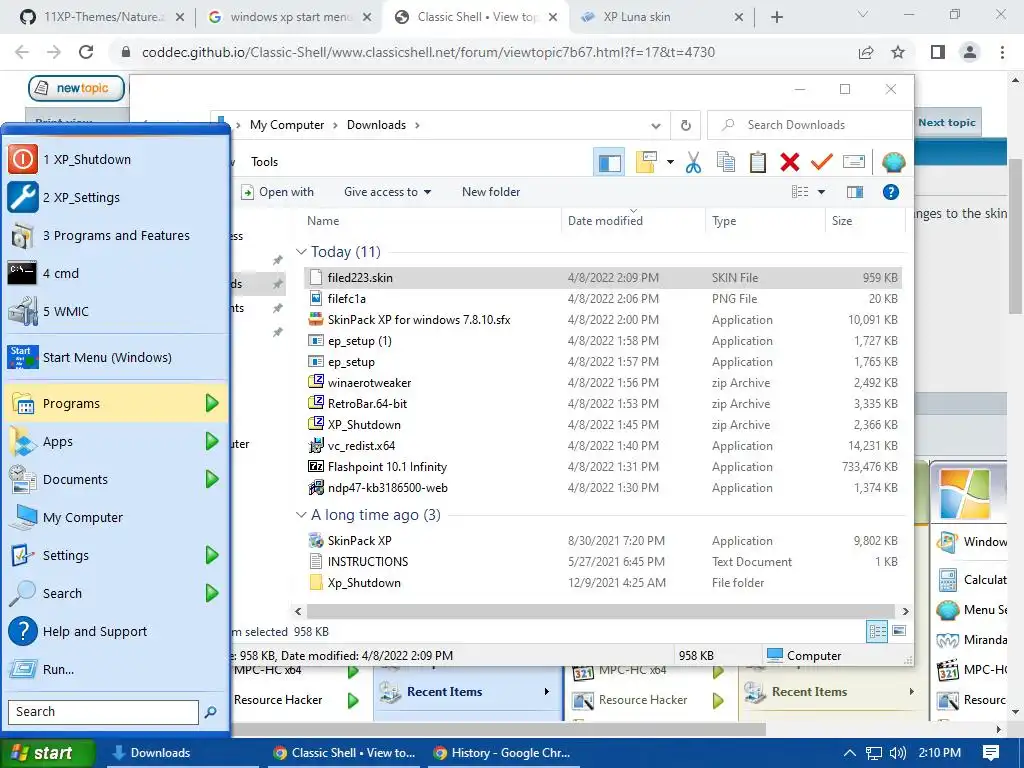The height and width of the screenshot is (768, 1024).
Task: Click the orange checkmark Properties icon
Action: pyautogui.click(x=822, y=162)
